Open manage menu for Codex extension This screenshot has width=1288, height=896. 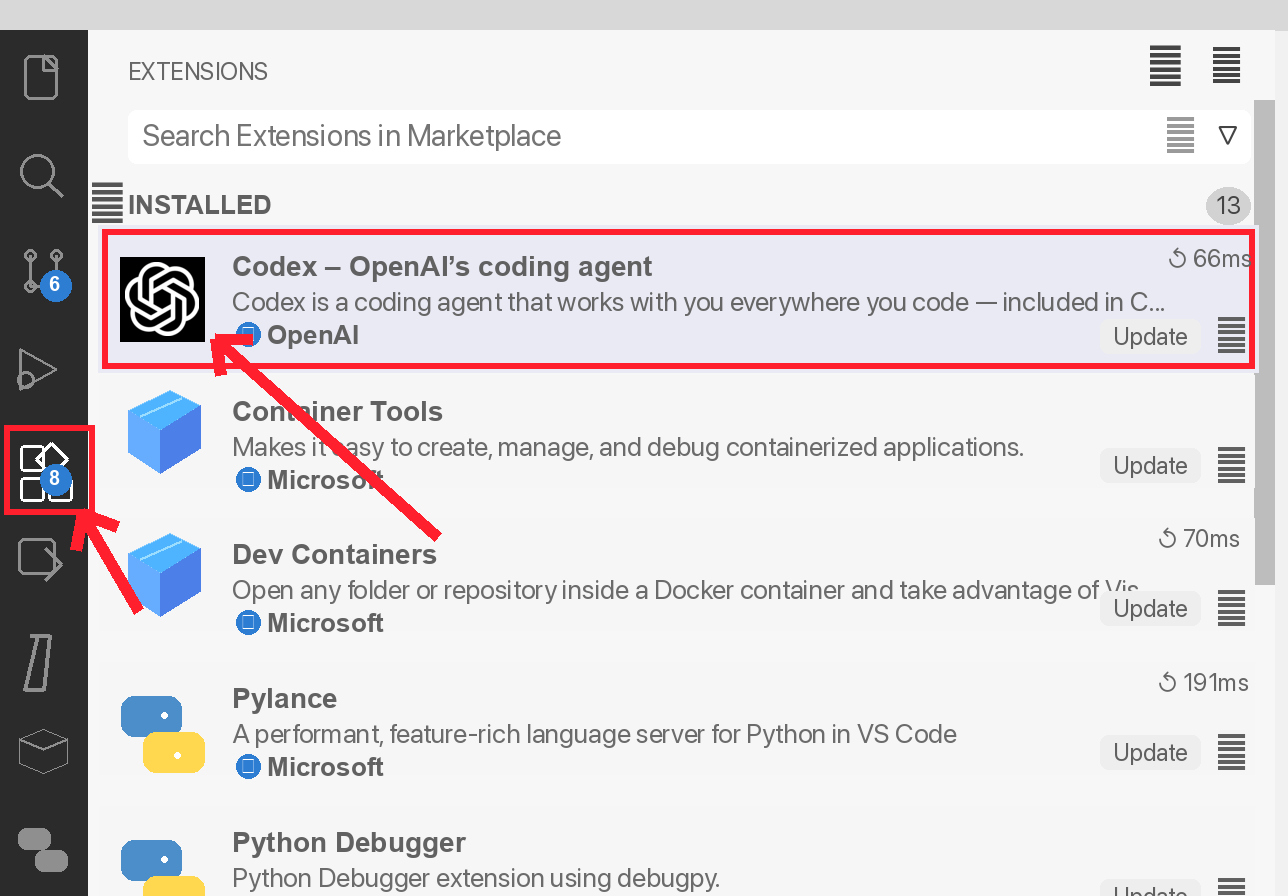point(1232,335)
